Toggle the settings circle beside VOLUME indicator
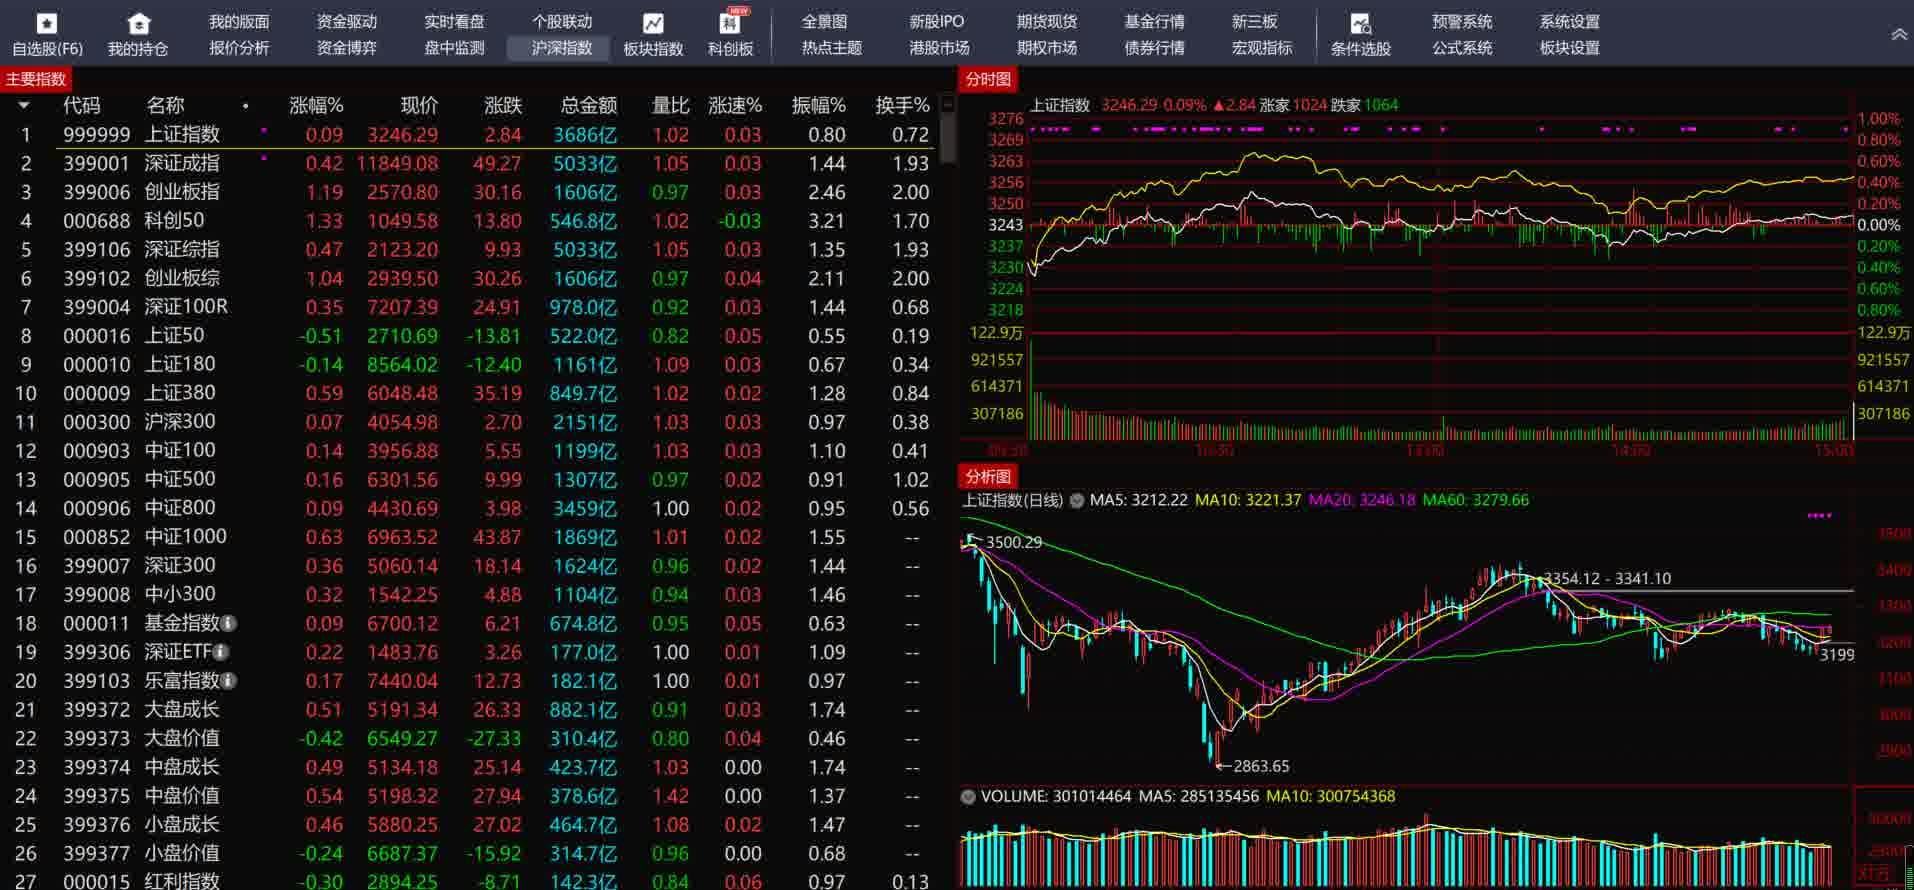The width and height of the screenshot is (1914, 890). (968, 797)
